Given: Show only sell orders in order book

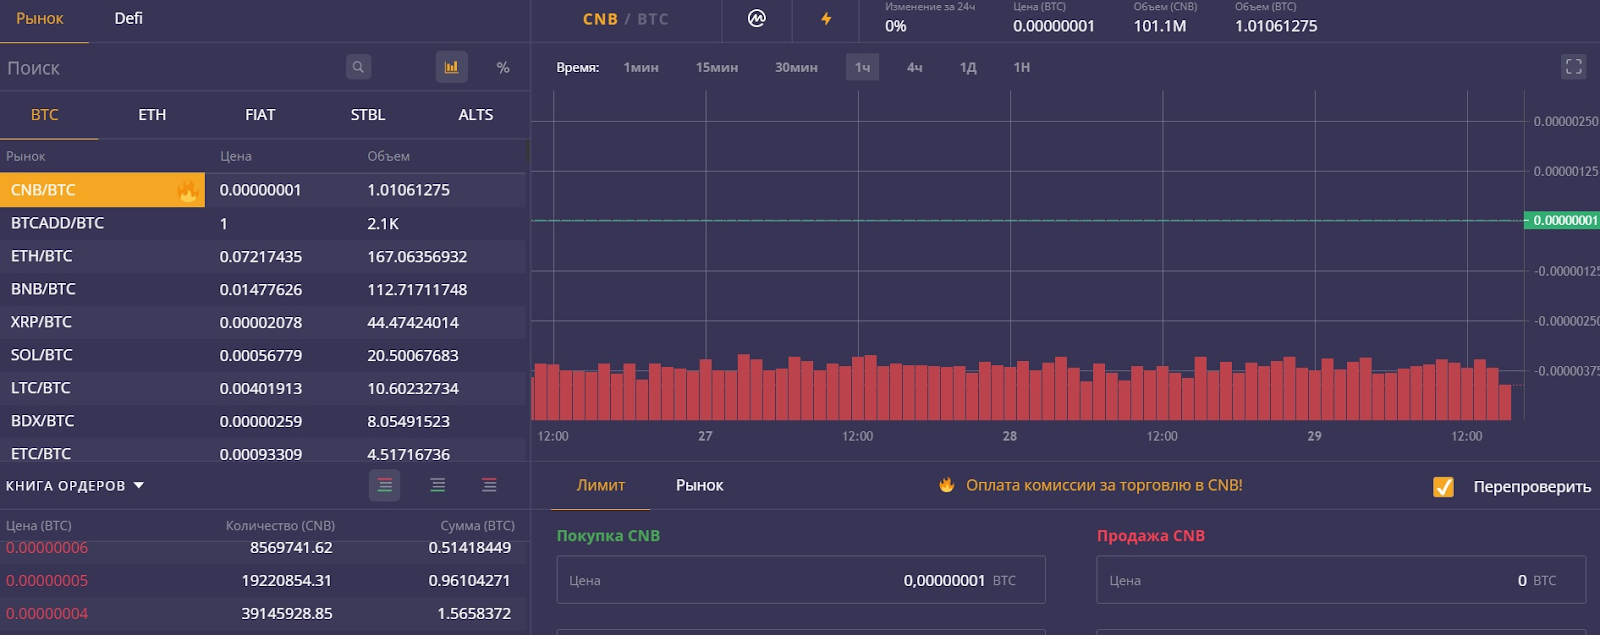Looking at the screenshot, I should 489,485.
